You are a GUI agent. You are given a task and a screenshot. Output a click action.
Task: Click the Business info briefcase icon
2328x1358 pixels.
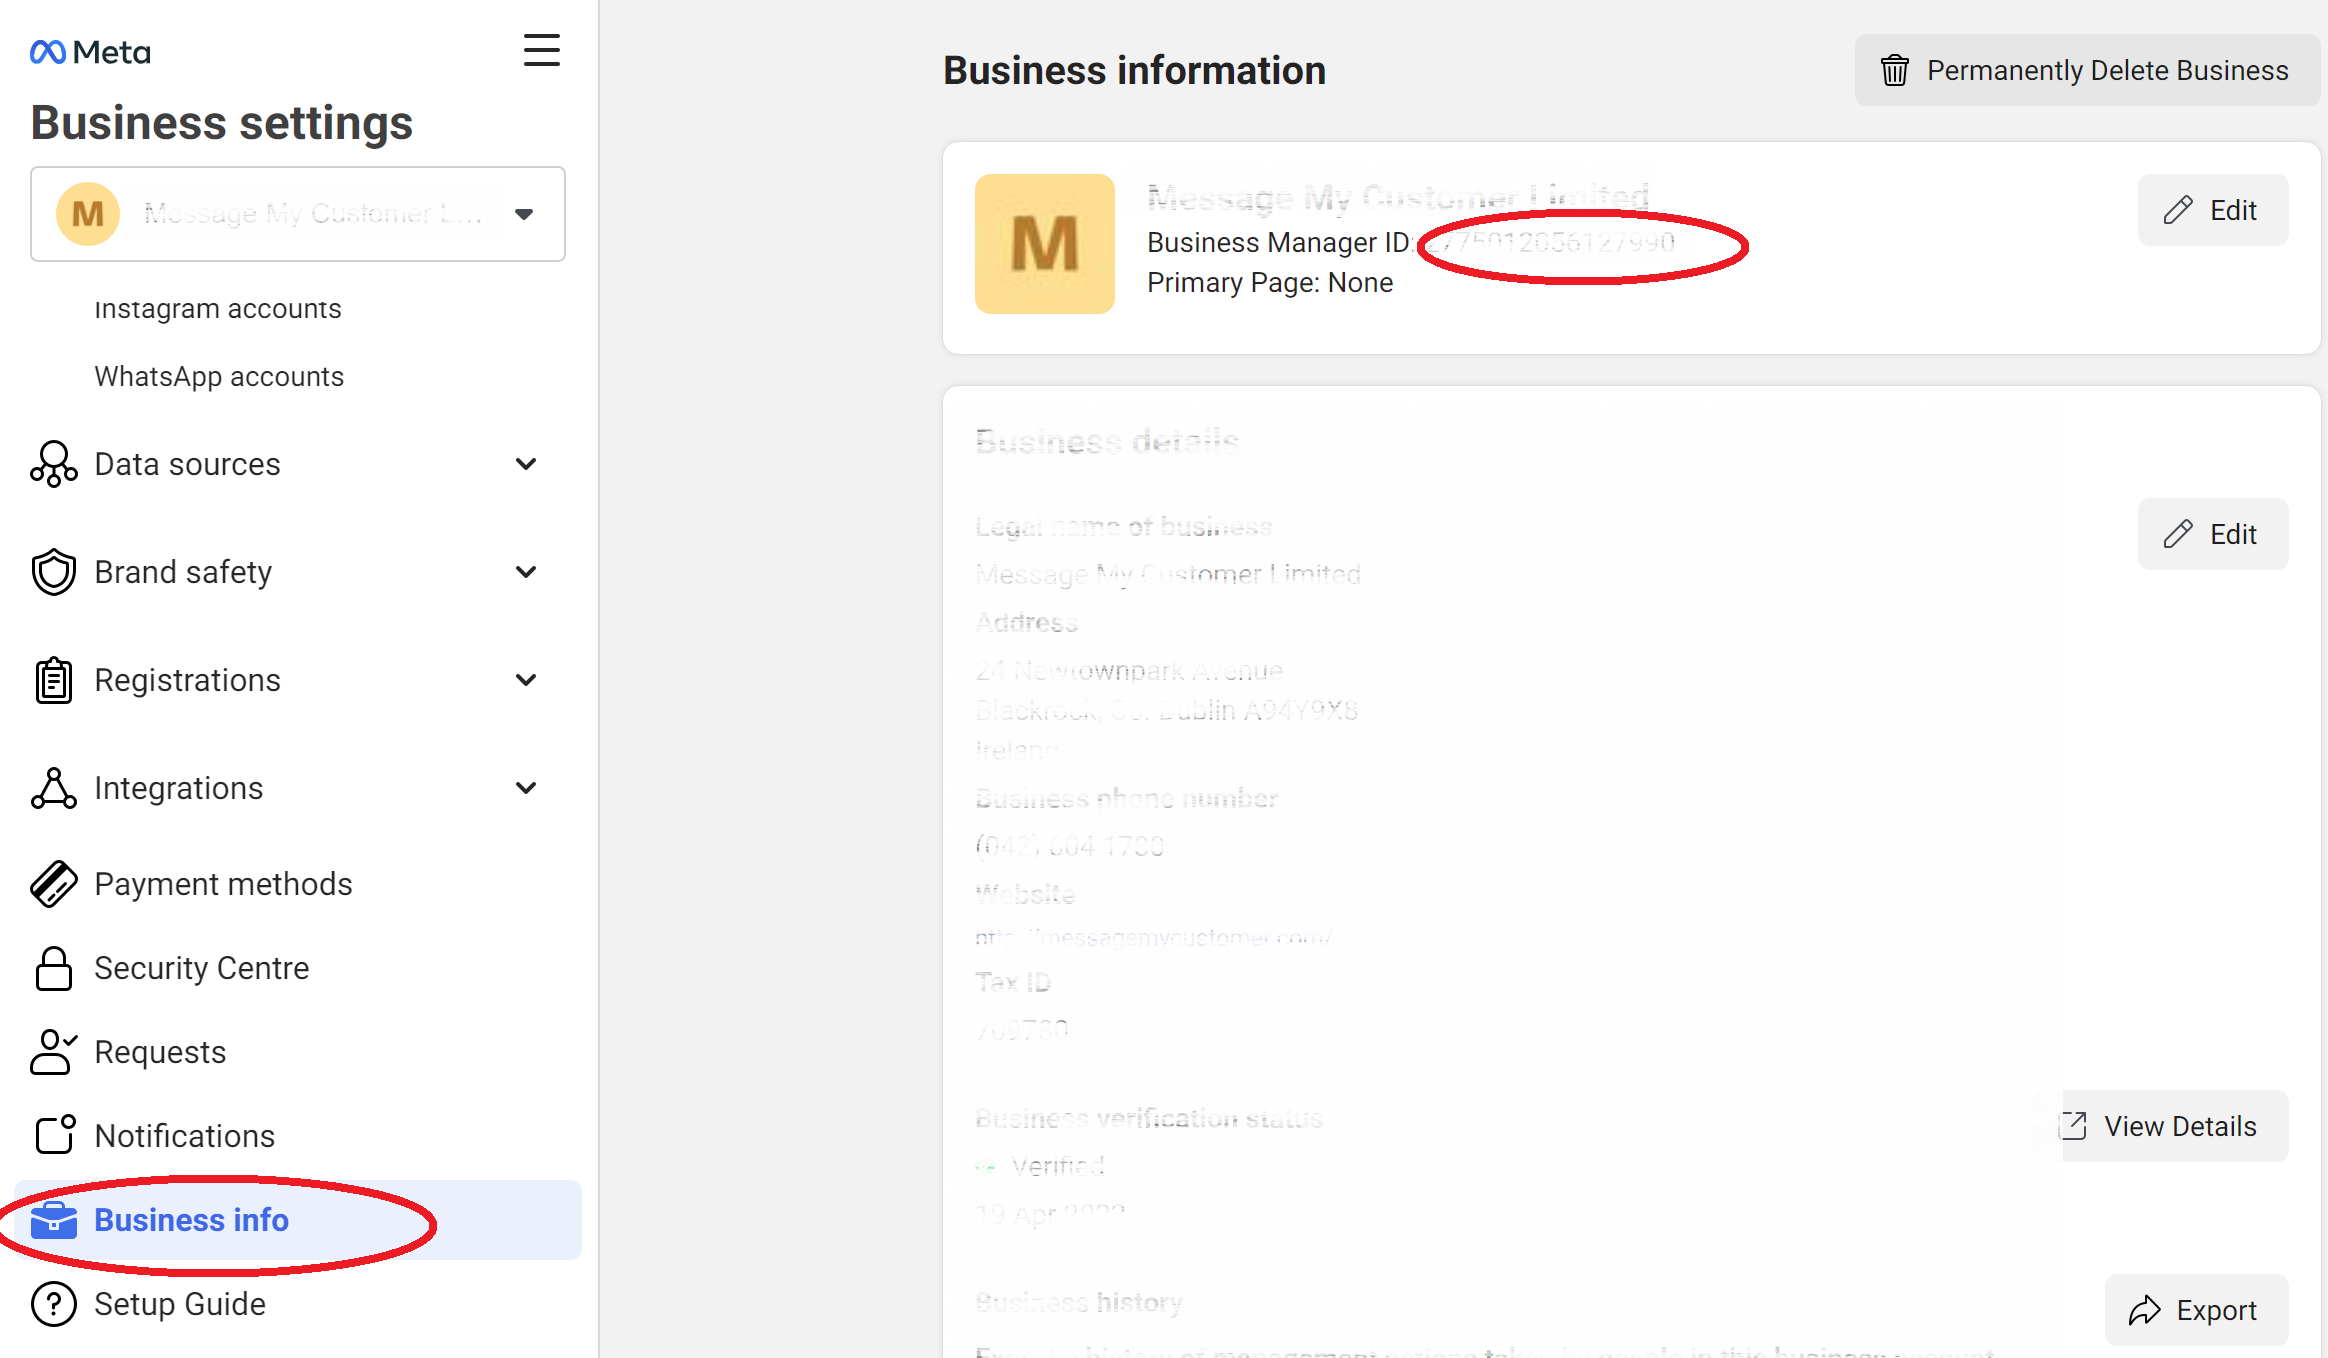pyautogui.click(x=54, y=1220)
